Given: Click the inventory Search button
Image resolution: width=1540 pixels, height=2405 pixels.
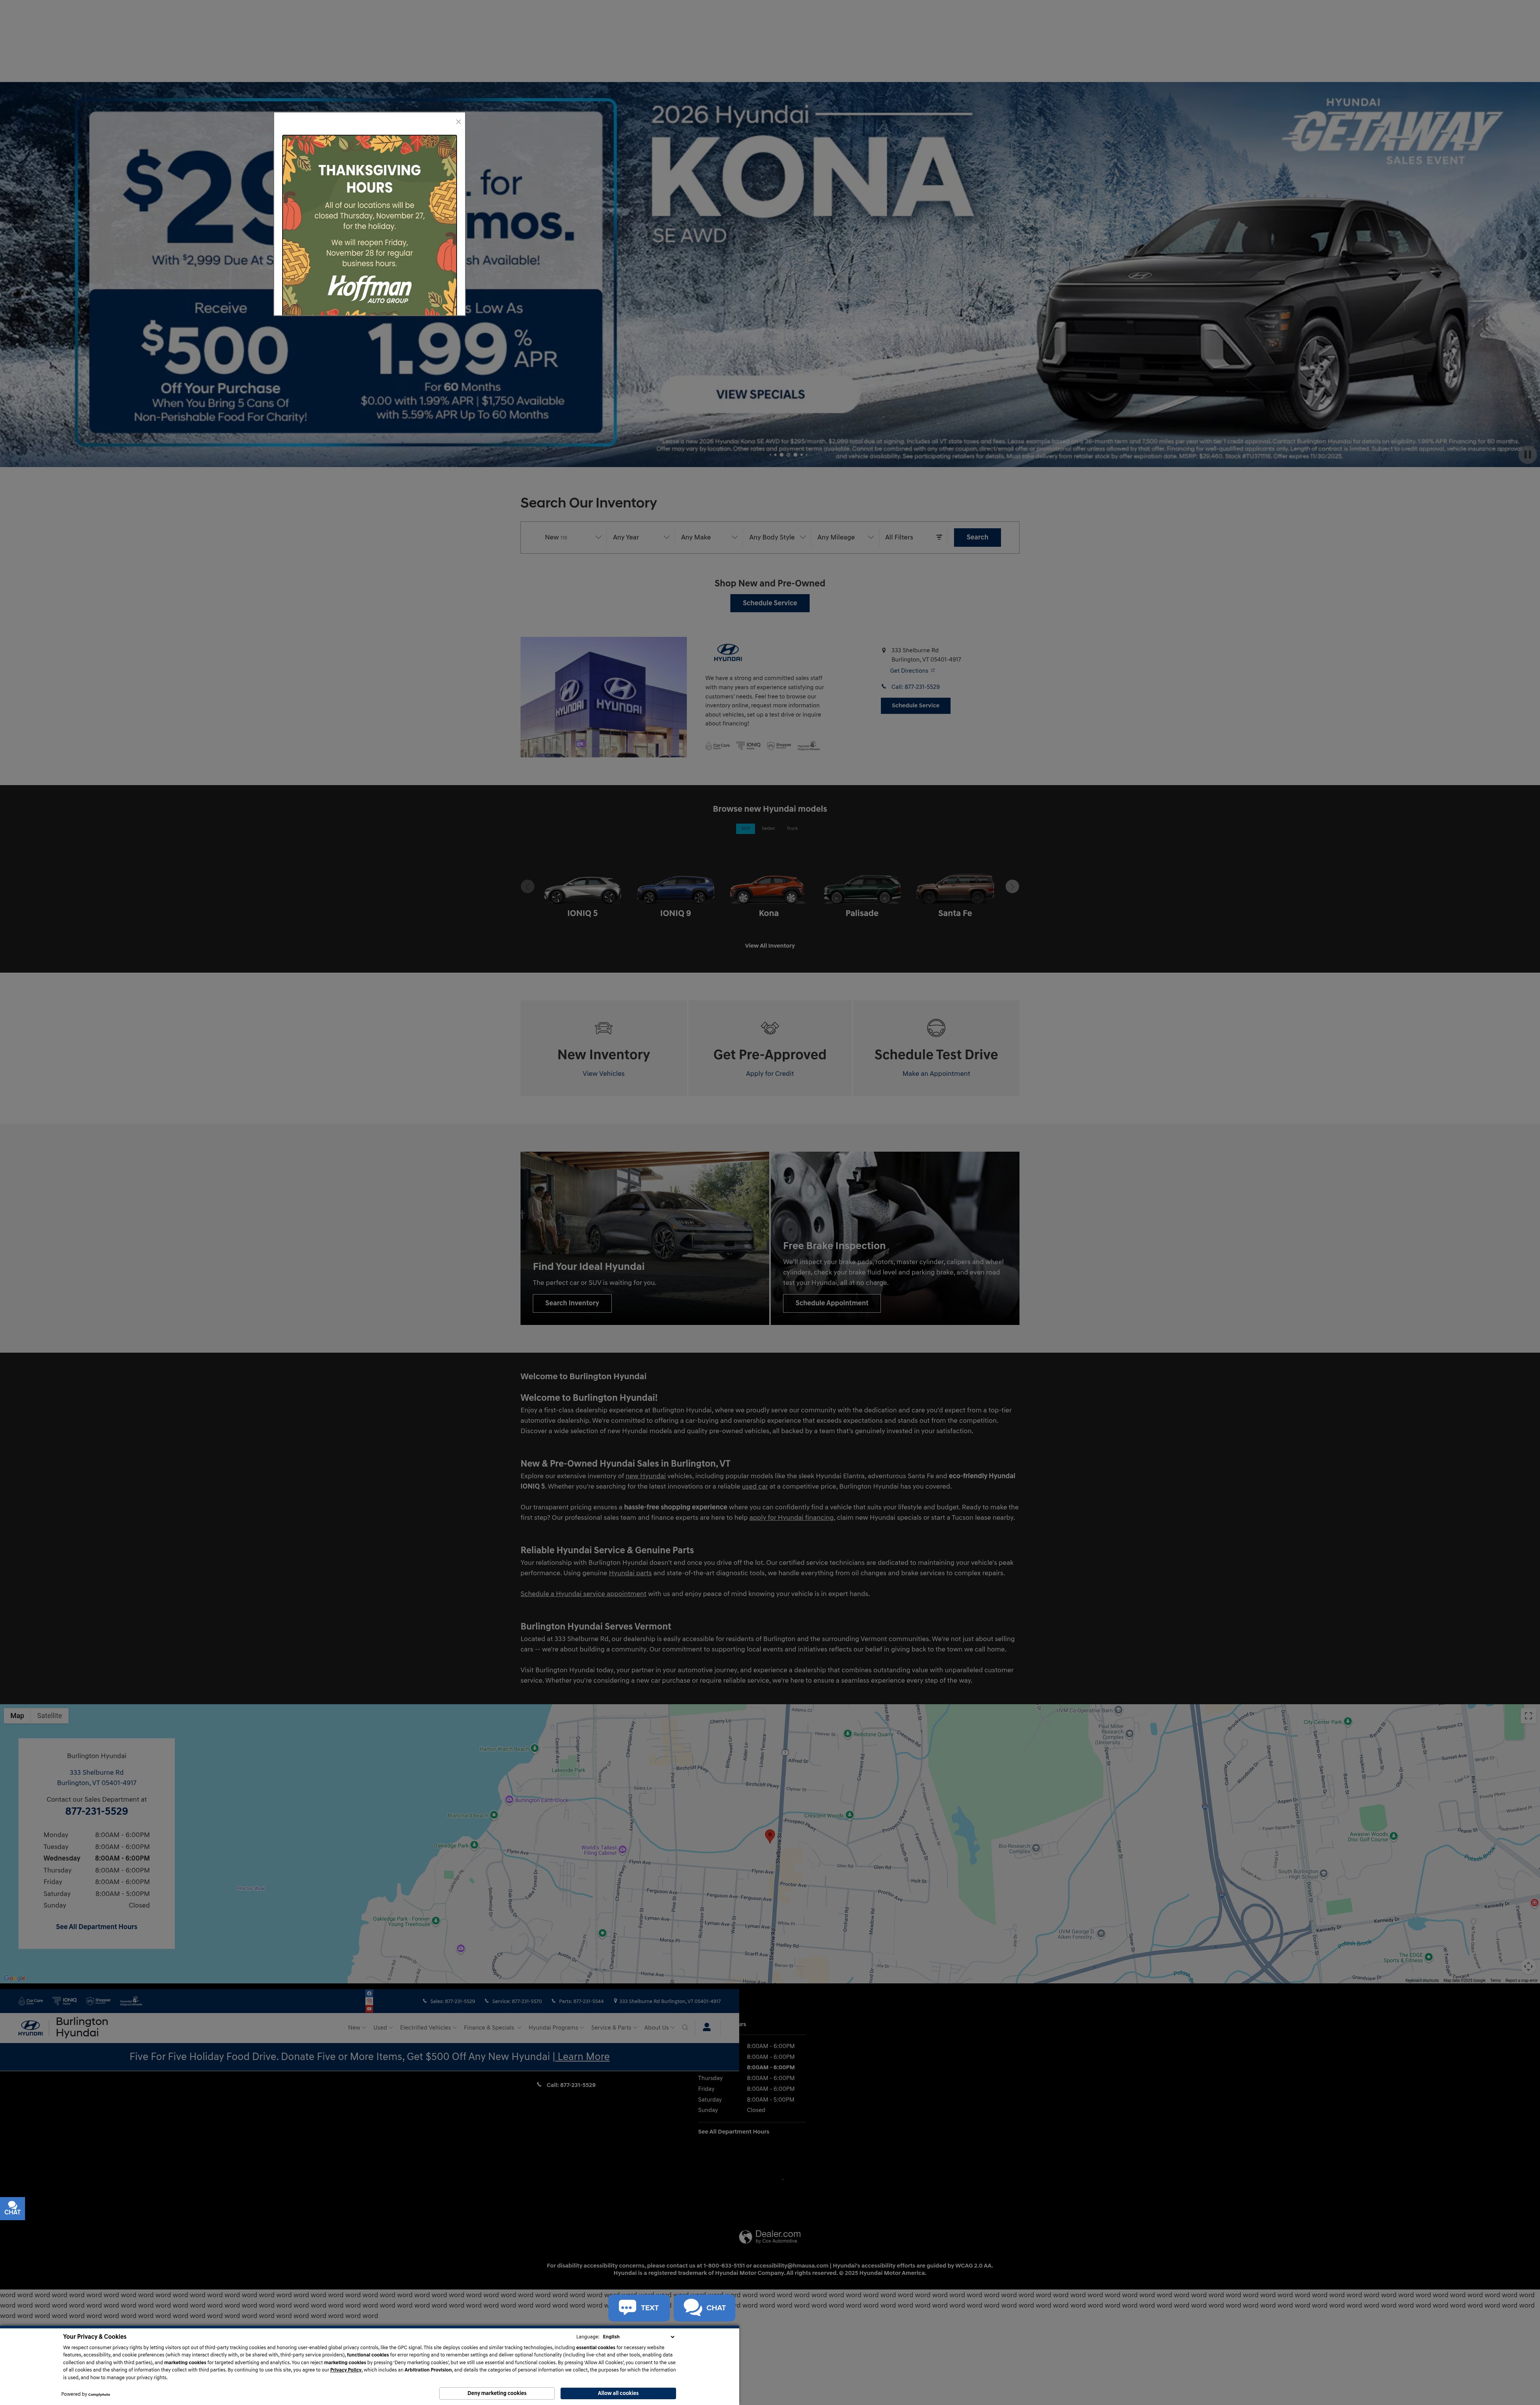Looking at the screenshot, I should tap(977, 537).
